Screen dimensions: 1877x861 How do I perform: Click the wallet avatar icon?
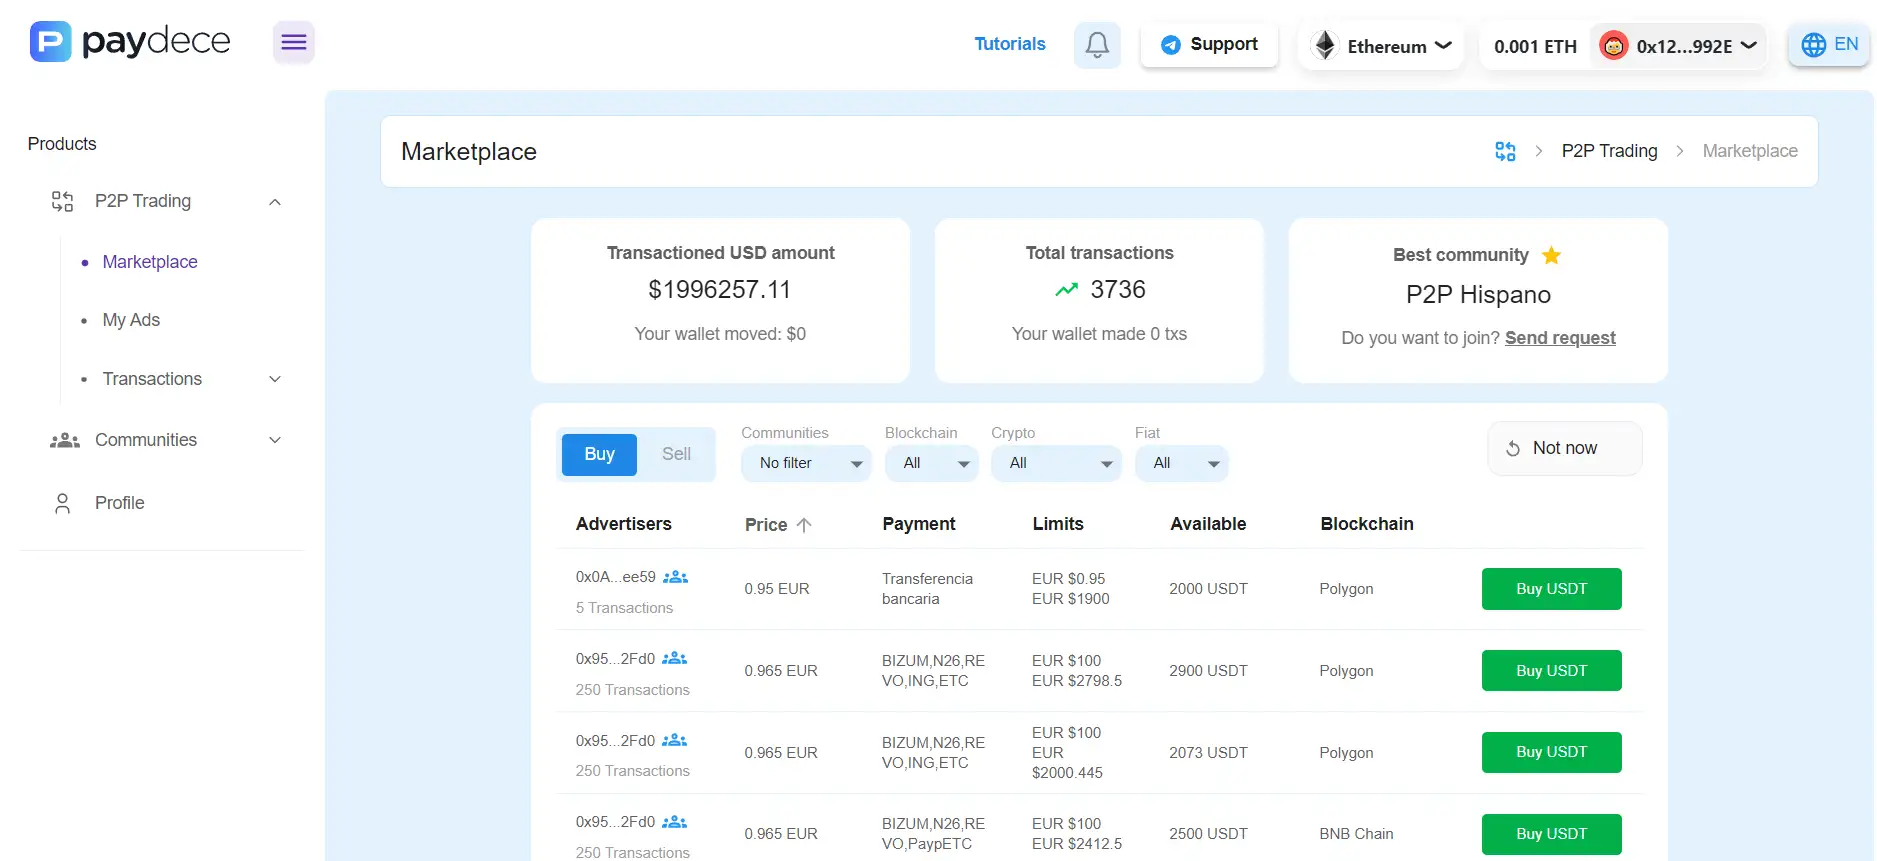[x=1613, y=46]
